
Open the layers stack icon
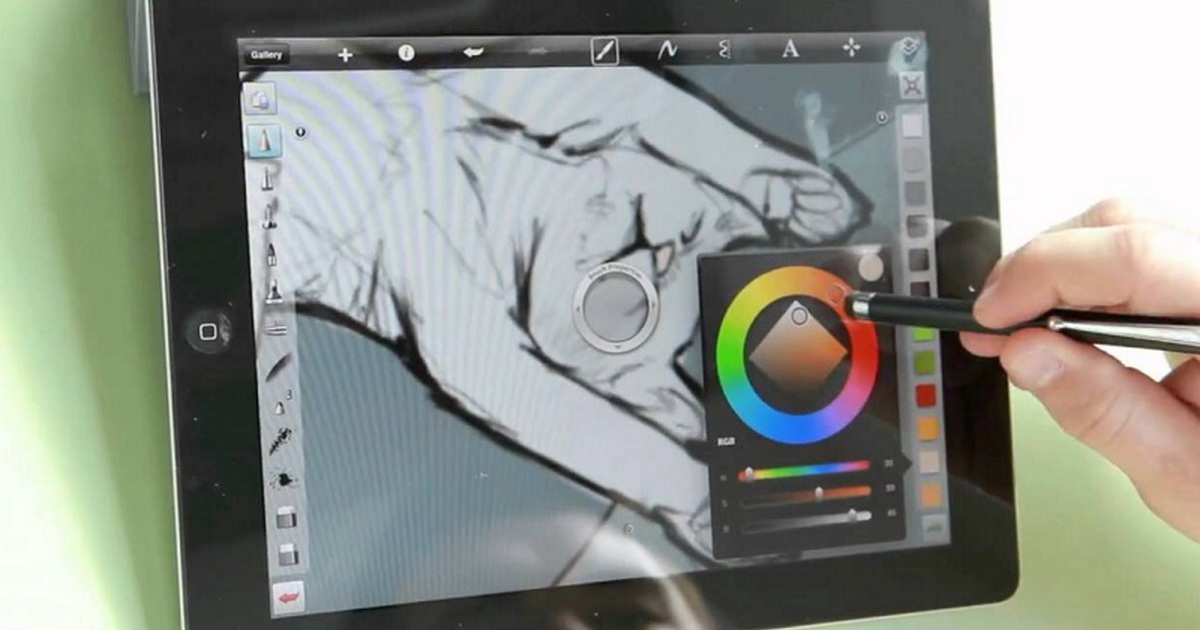click(909, 48)
